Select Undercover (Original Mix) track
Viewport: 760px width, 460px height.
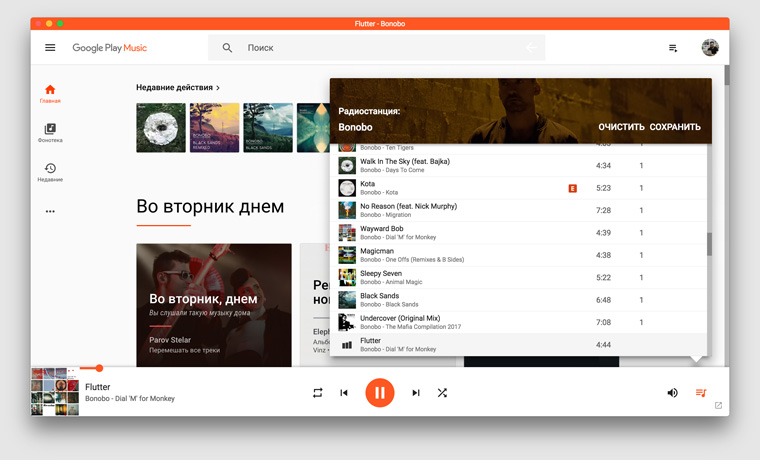click(x=518, y=322)
